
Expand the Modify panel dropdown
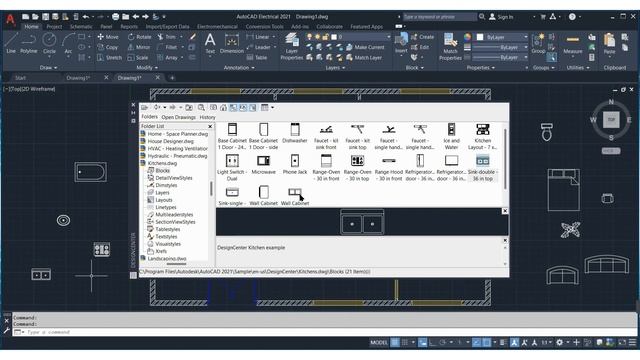tap(147, 68)
